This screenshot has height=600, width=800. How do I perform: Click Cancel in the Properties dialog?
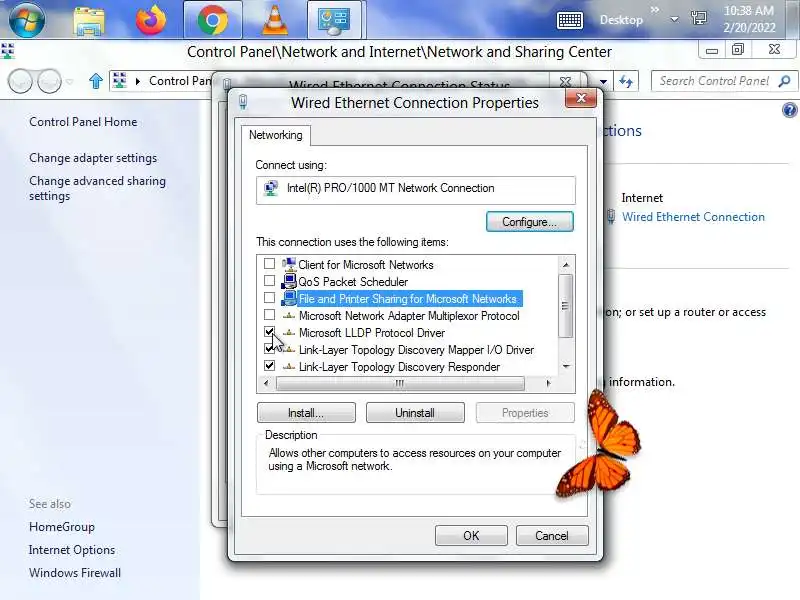pyautogui.click(x=552, y=536)
